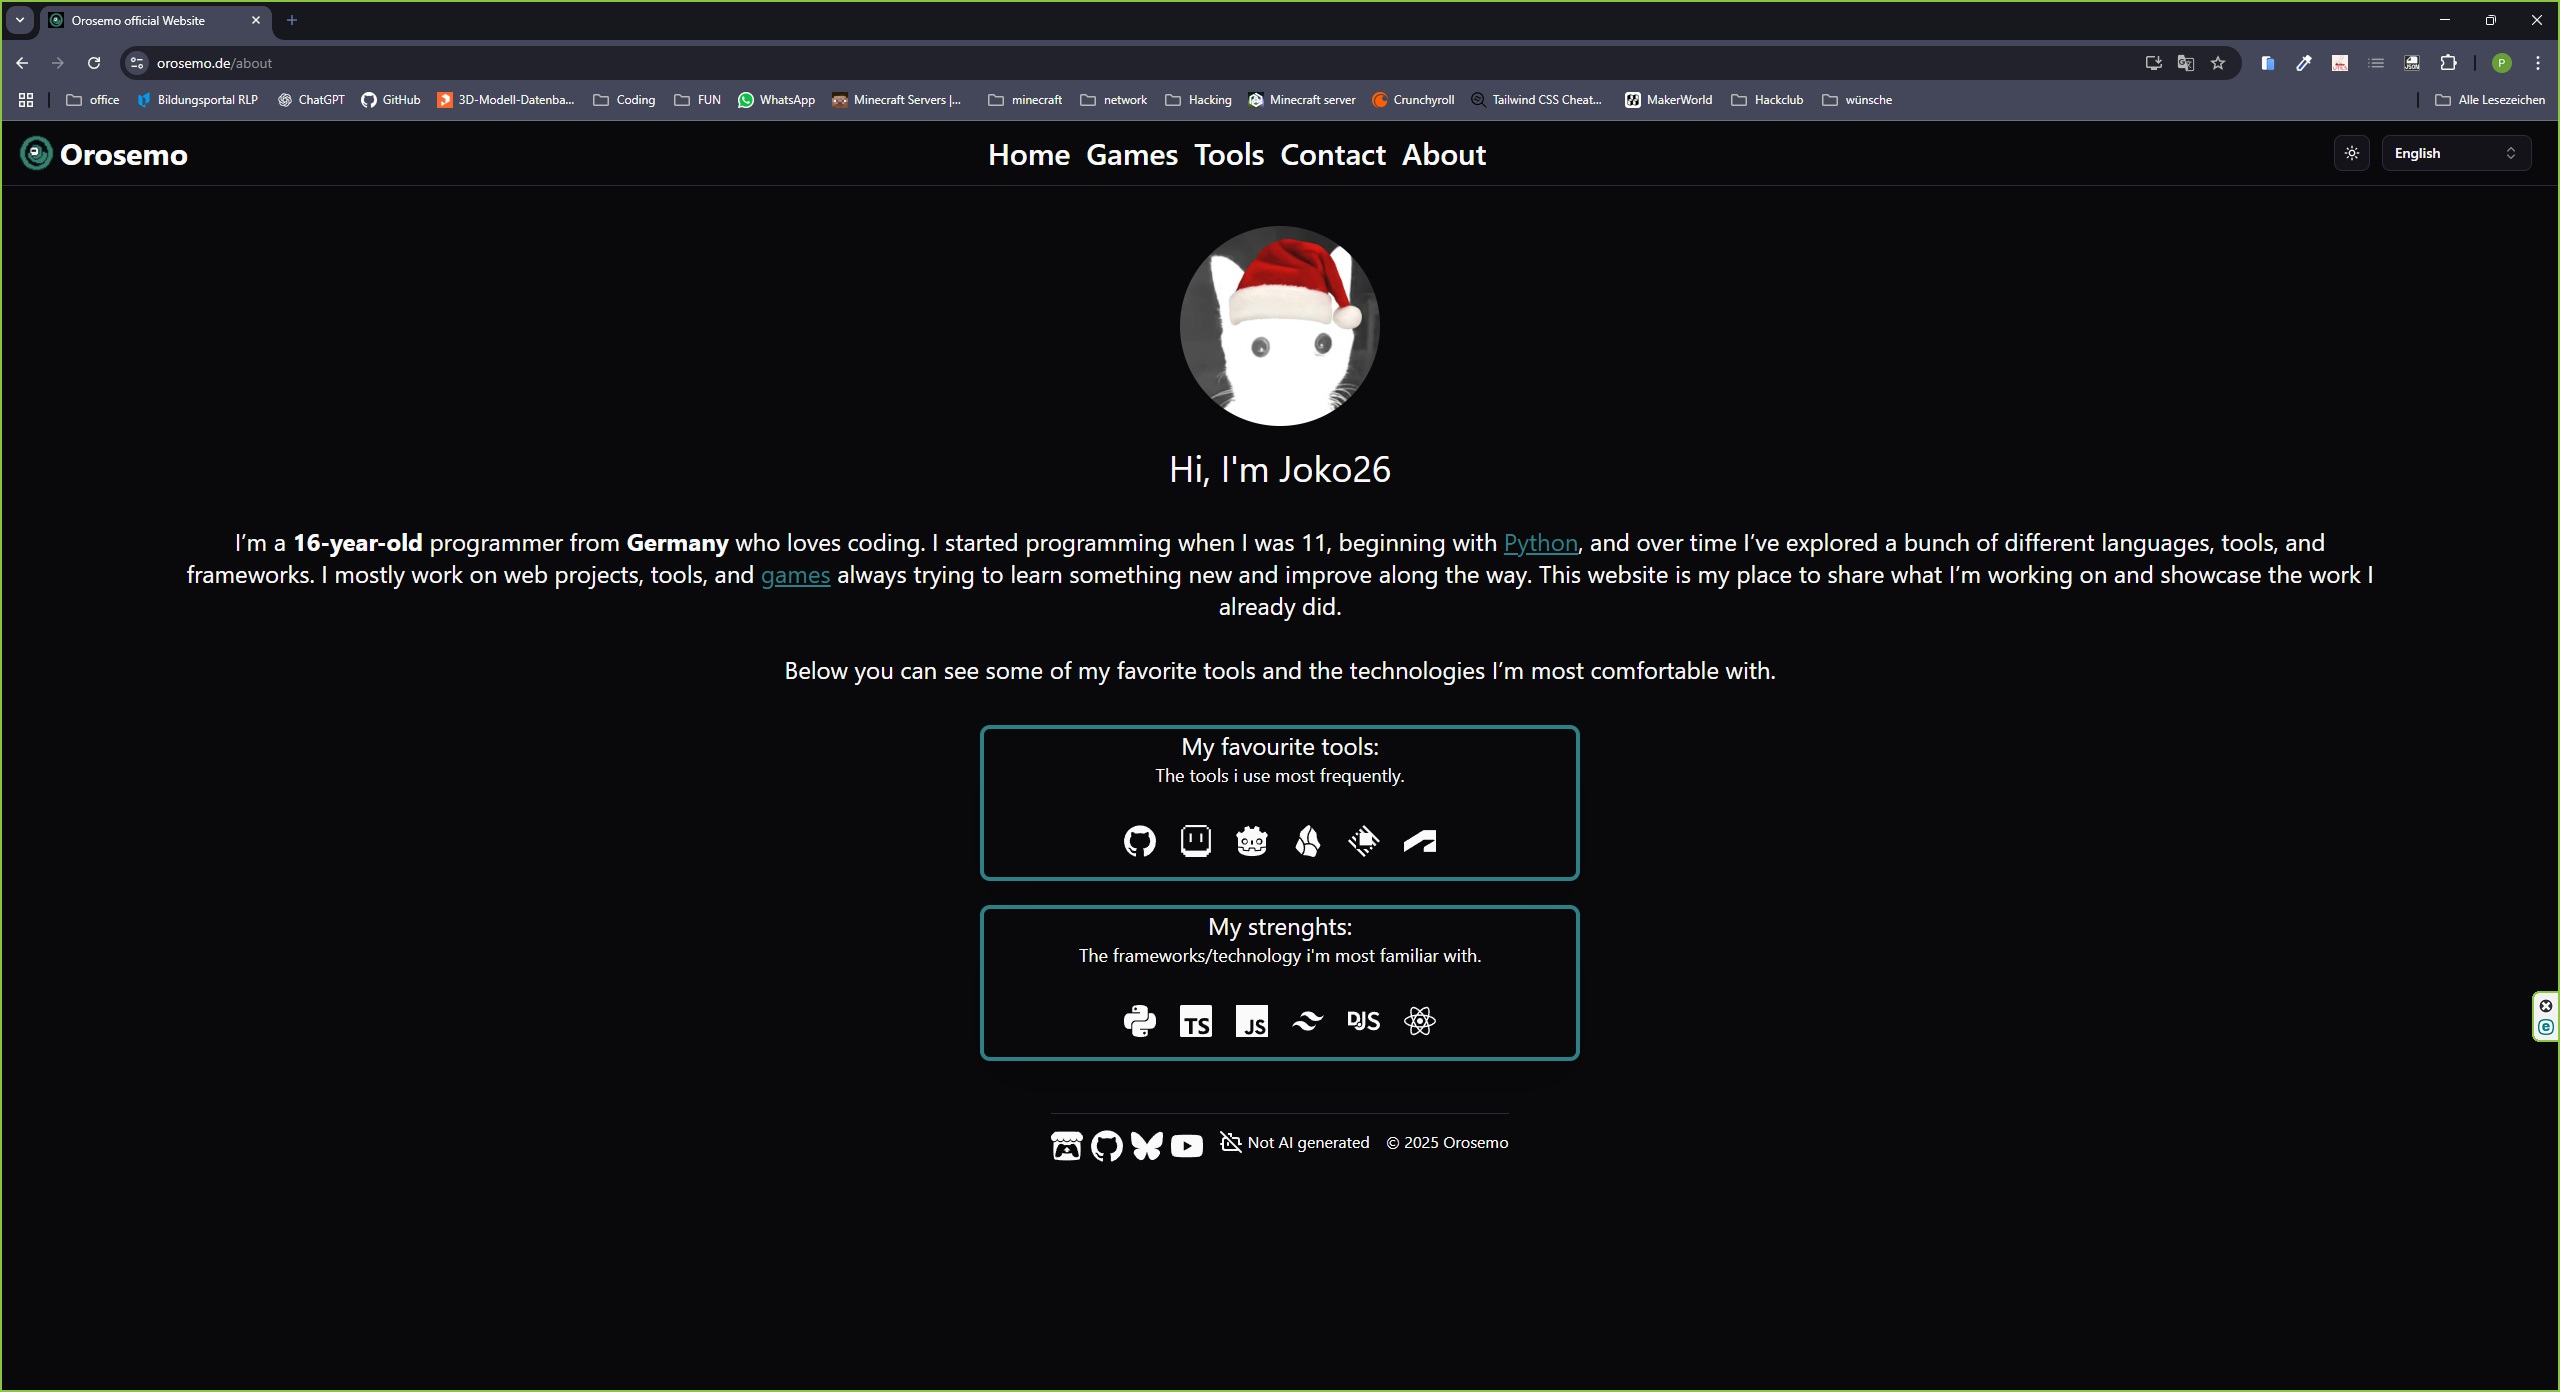
Task: Open the YouTube footer icon
Action: point(1186,1145)
